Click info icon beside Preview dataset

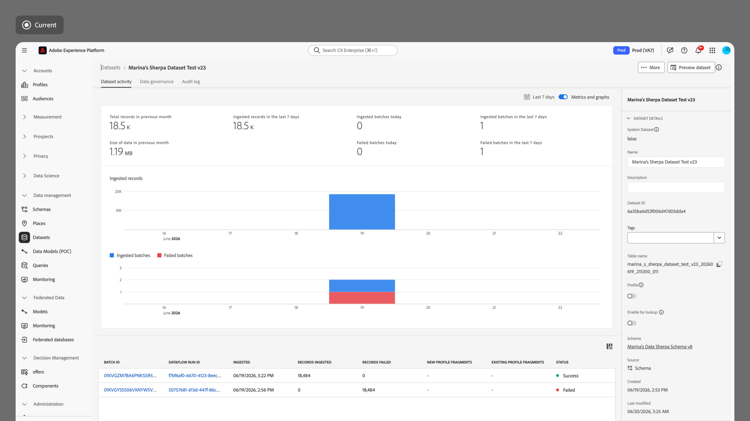(719, 67)
